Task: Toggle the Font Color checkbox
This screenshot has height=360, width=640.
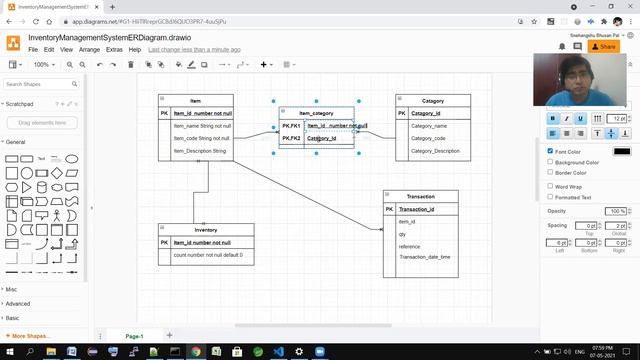Action: (x=550, y=151)
